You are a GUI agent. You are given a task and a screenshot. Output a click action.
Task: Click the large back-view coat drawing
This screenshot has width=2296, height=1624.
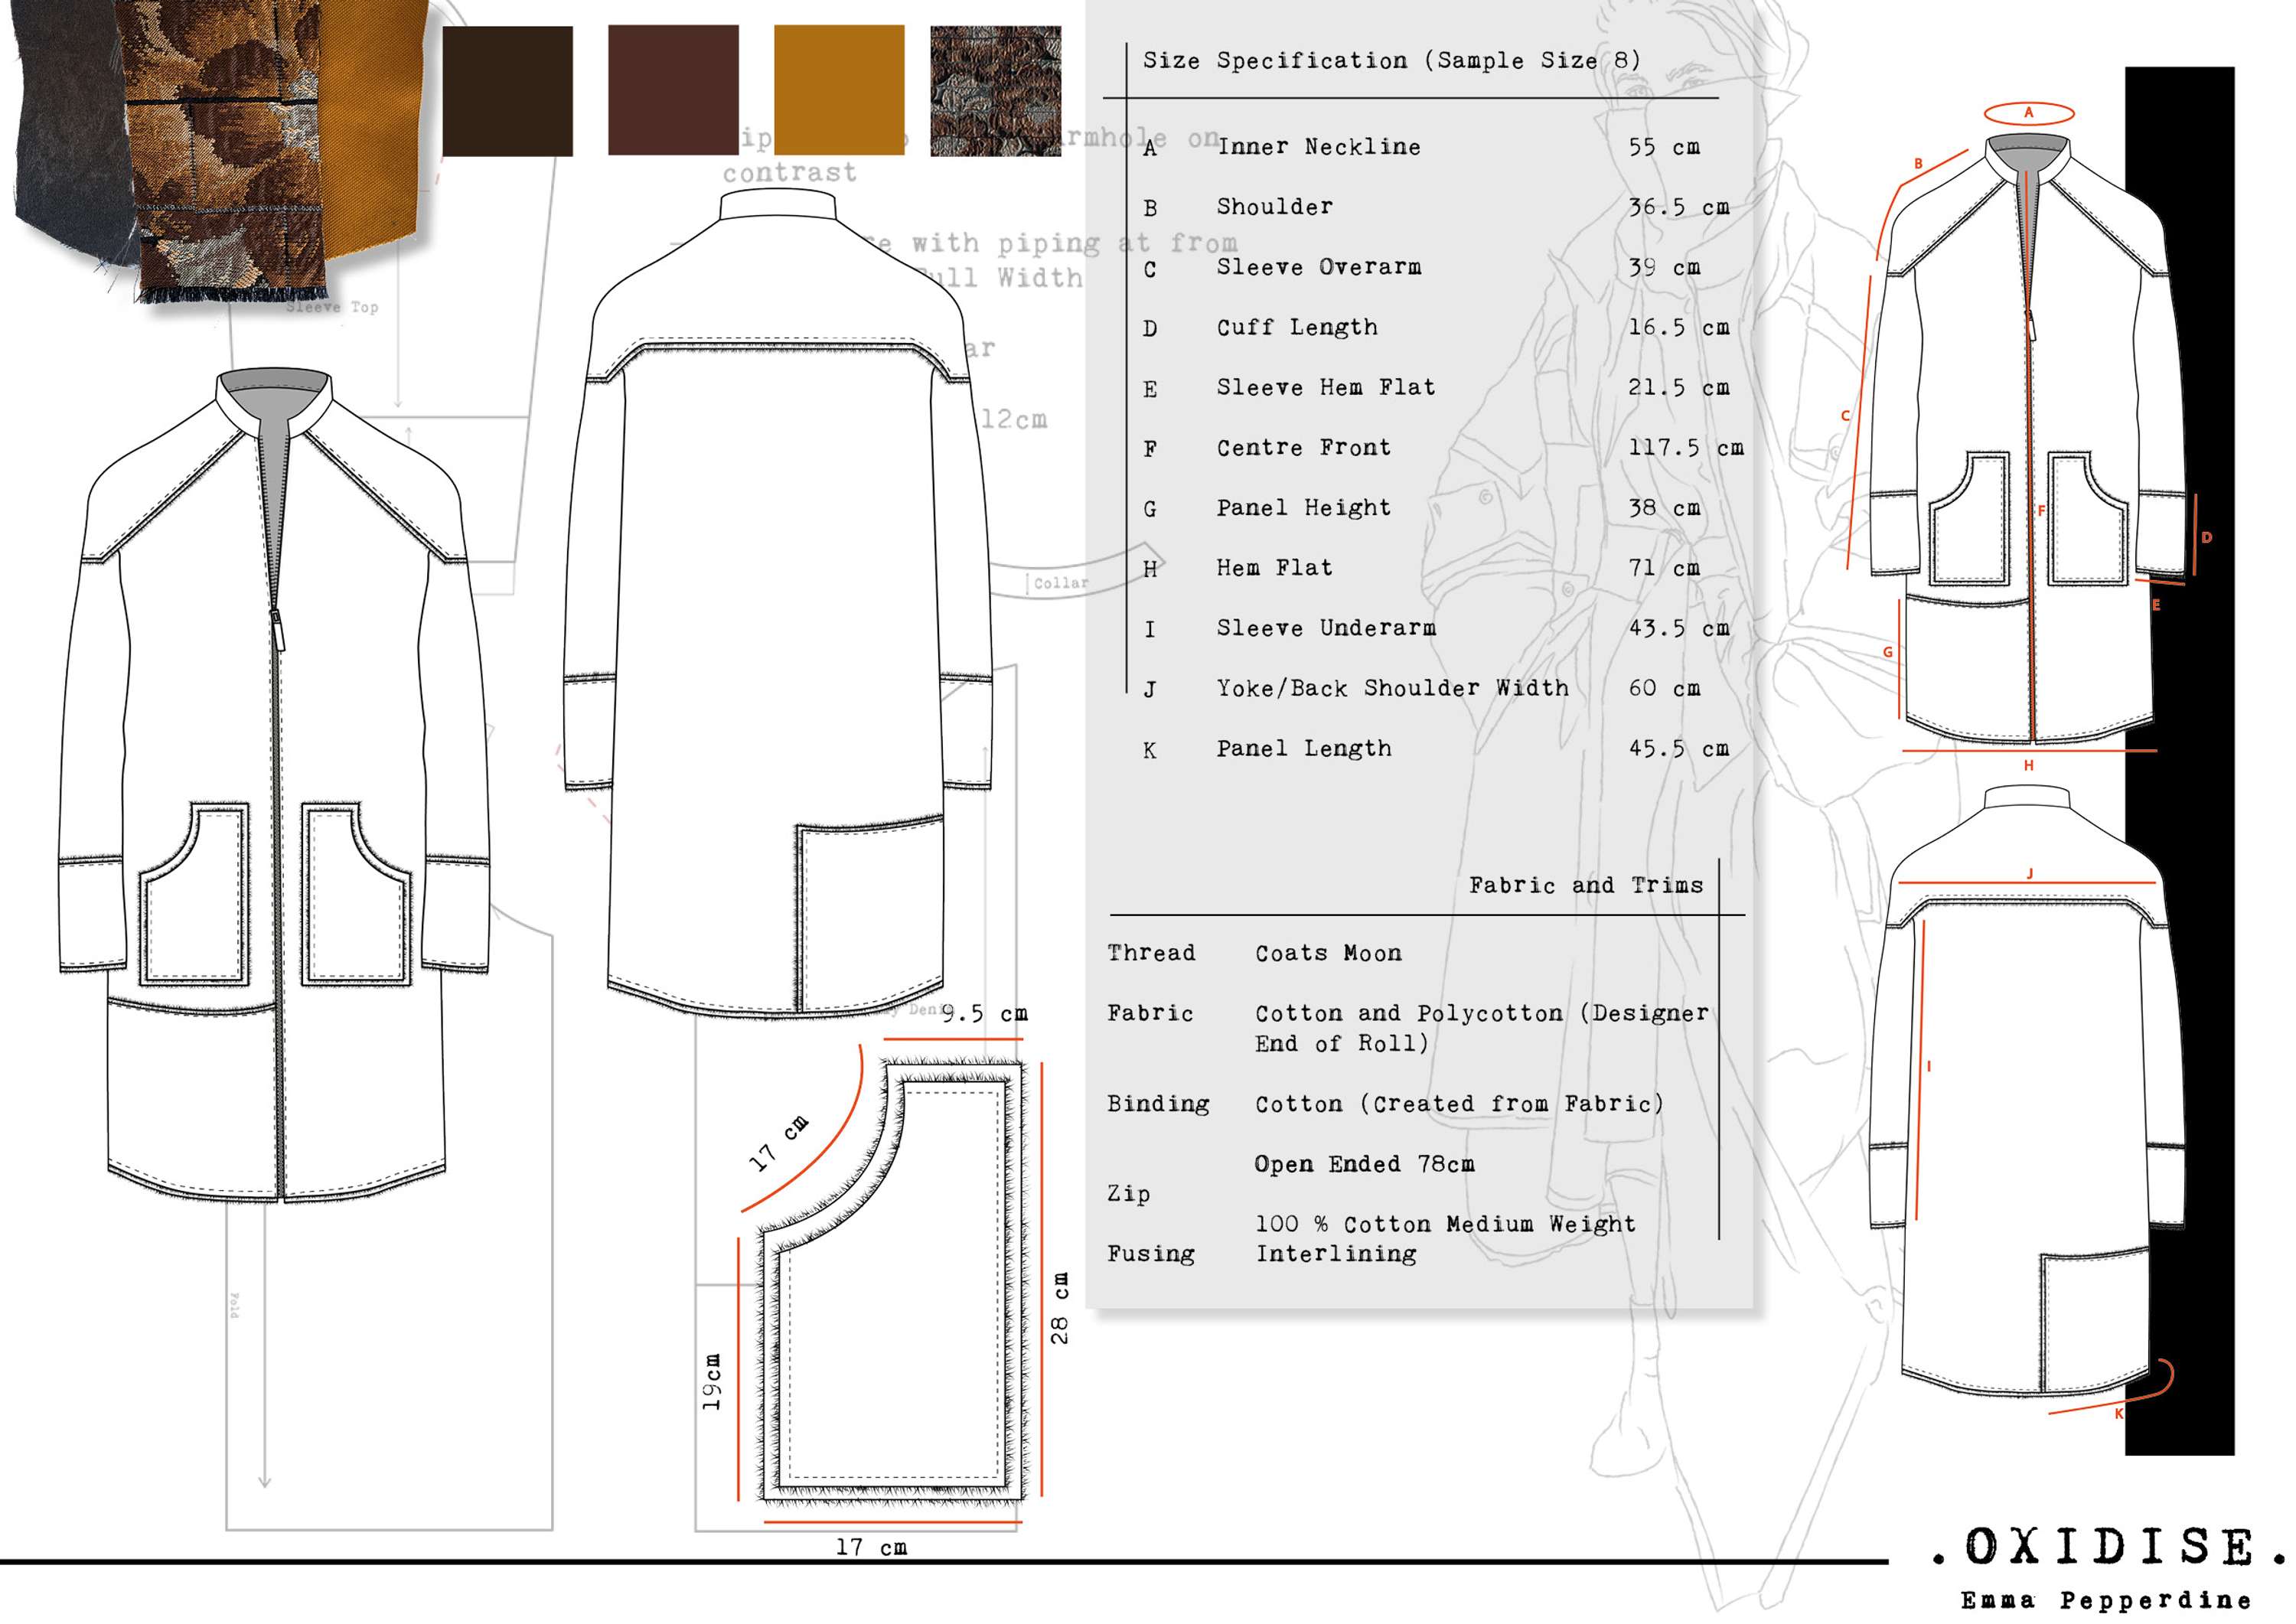tap(778, 603)
